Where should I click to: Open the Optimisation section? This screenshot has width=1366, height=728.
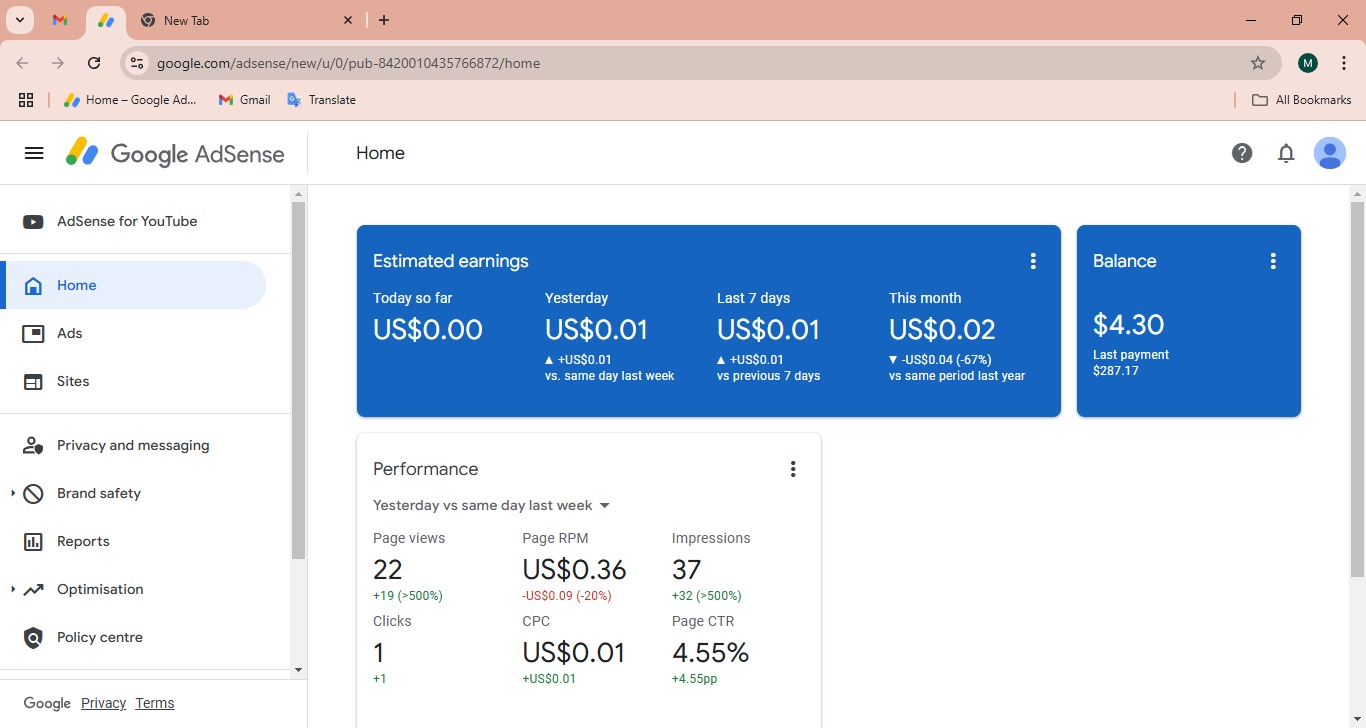click(x=100, y=589)
